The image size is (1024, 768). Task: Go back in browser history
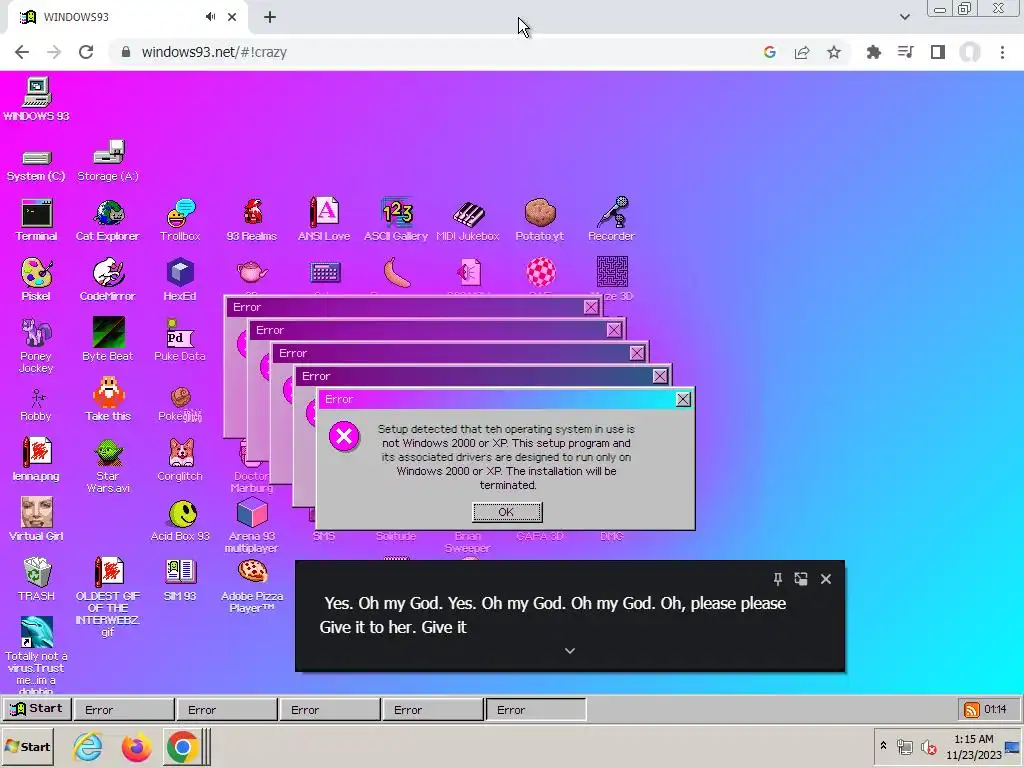(22, 52)
